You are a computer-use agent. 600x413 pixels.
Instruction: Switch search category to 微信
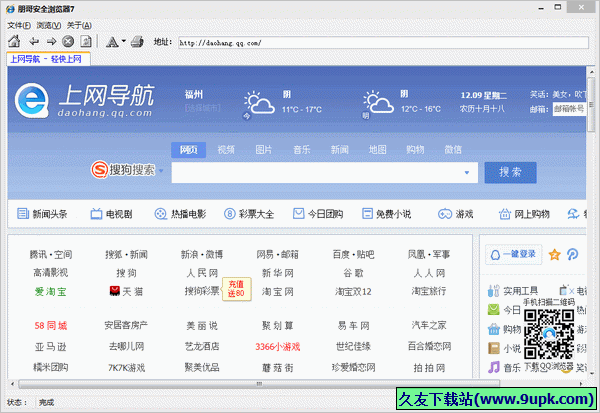coord(453,150)
